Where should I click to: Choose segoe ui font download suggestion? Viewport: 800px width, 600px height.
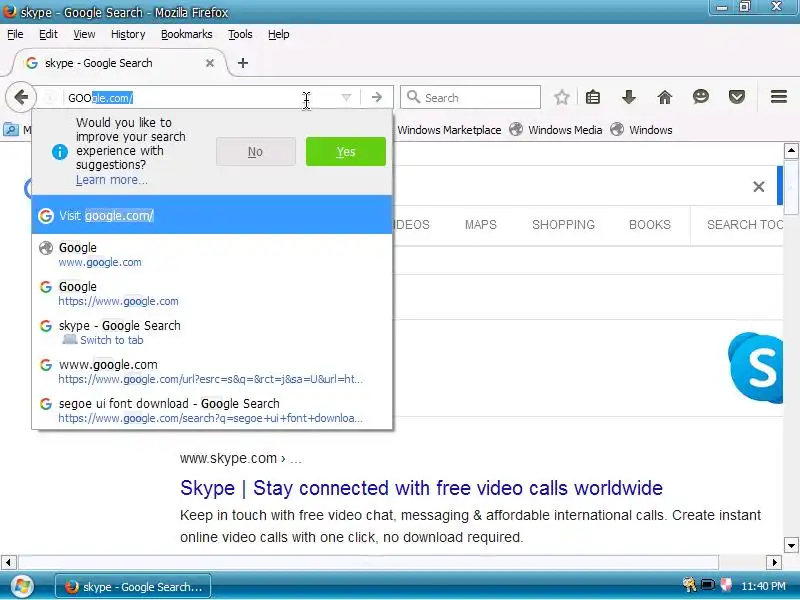pyautogui.click(x=212, y=410)
